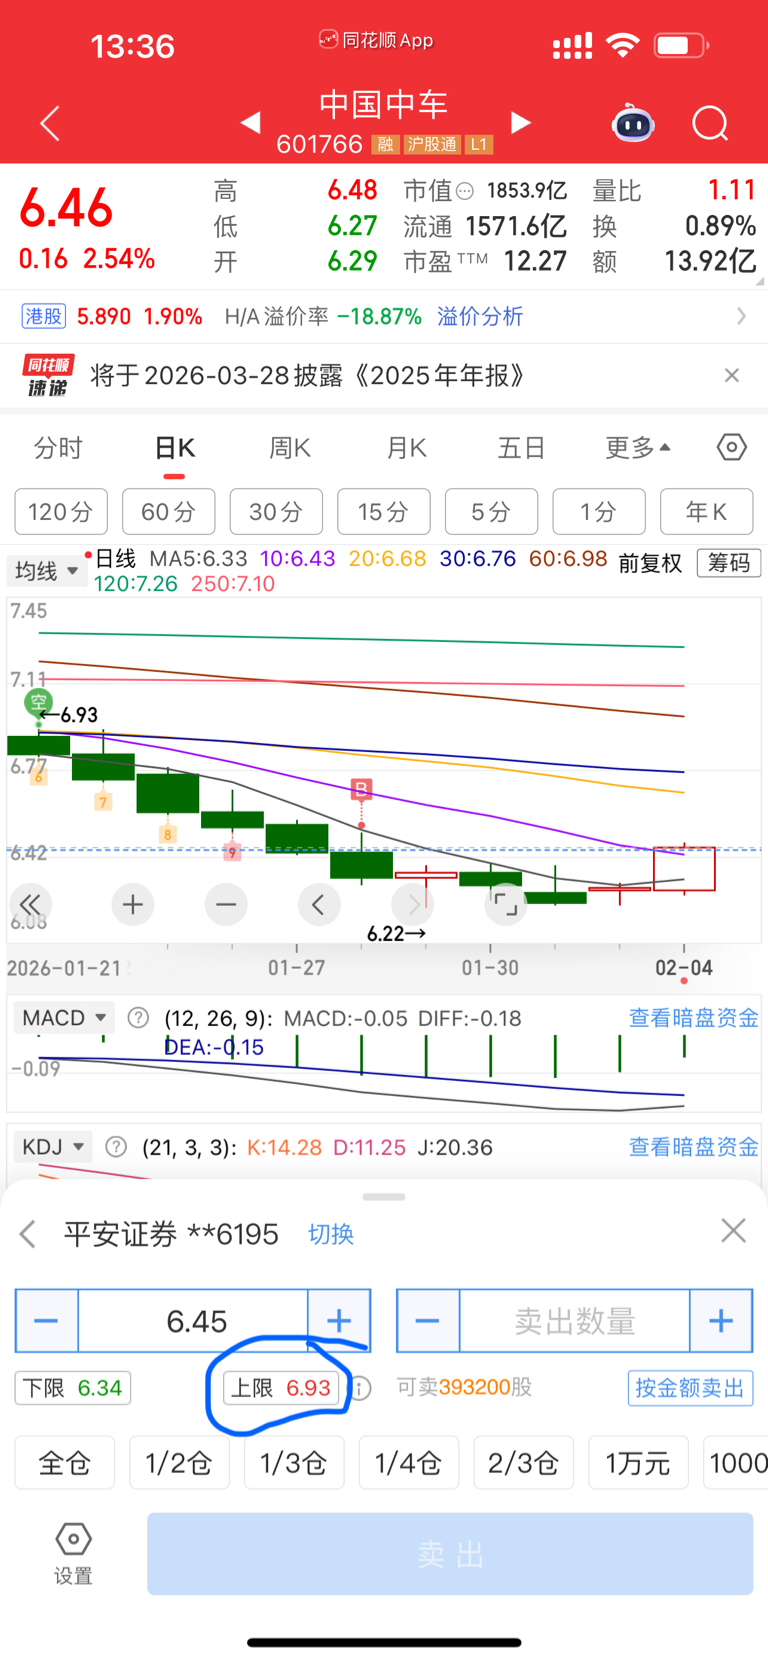
Task: Open 溢价分析 link
Action: tap(480, 316)
